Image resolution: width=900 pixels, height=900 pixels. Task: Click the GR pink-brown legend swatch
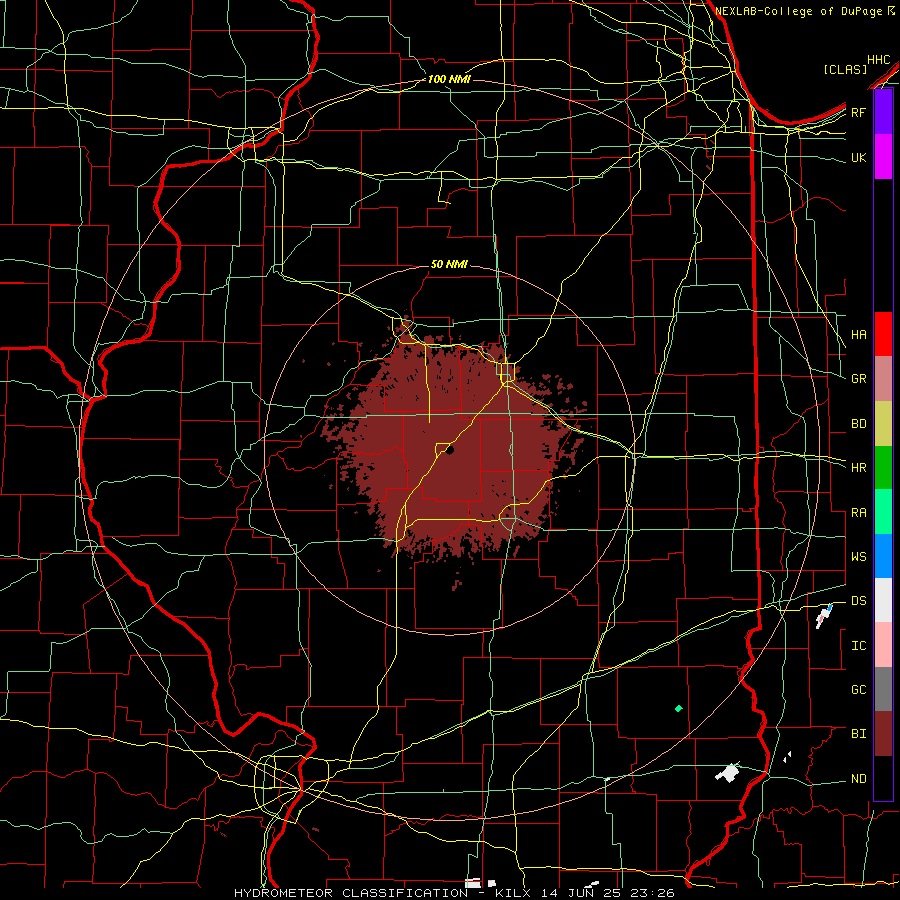(x=883, y=379)
